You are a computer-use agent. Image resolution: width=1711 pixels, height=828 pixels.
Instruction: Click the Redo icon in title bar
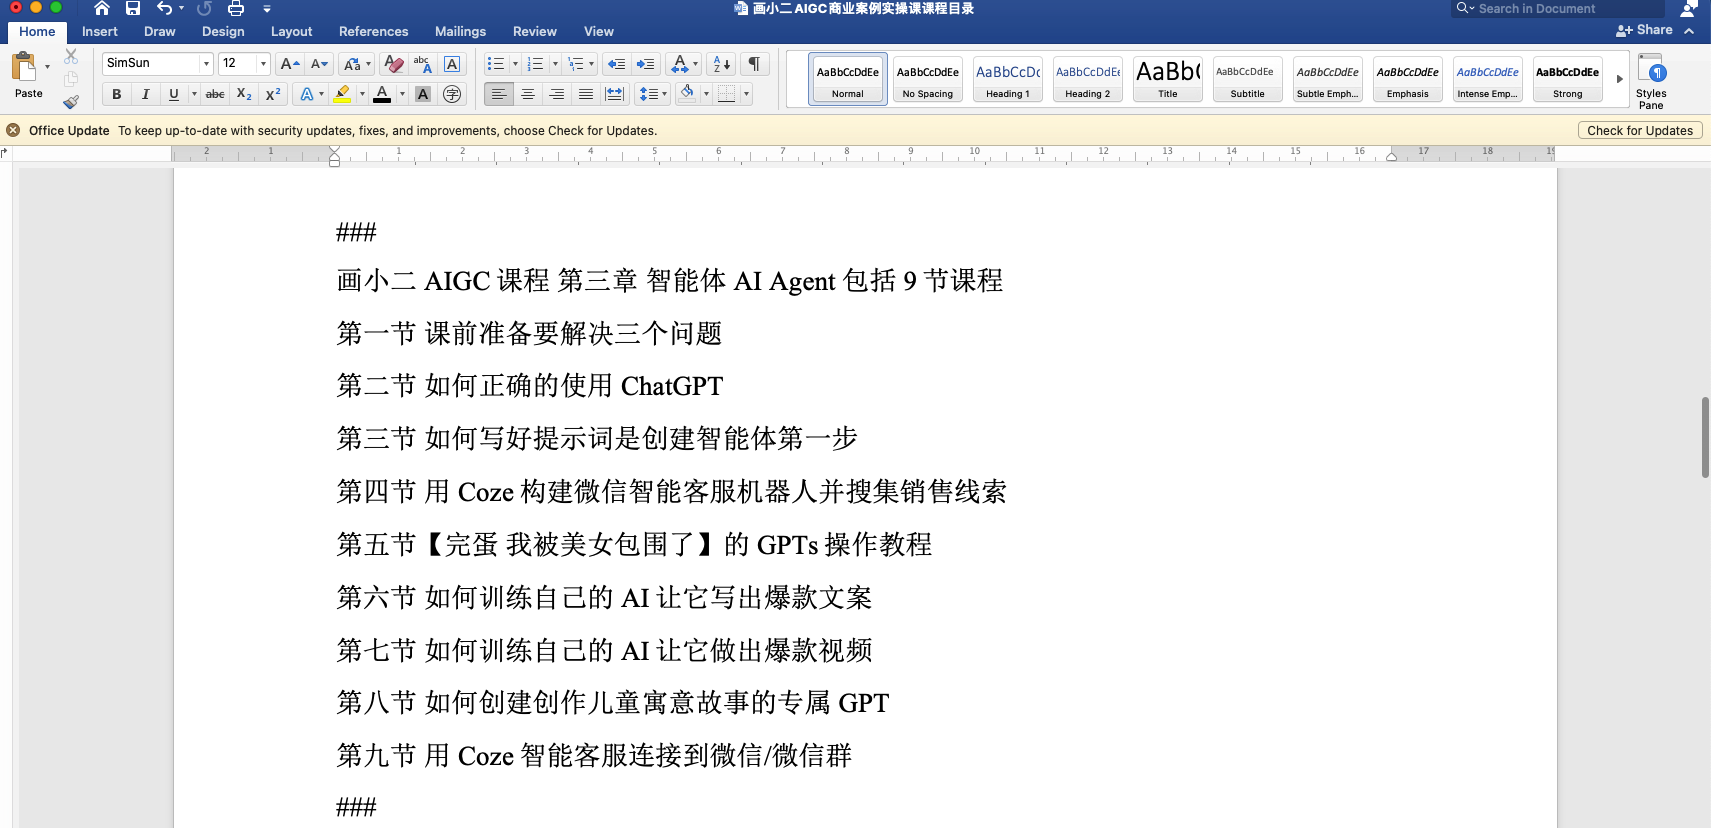204,8
